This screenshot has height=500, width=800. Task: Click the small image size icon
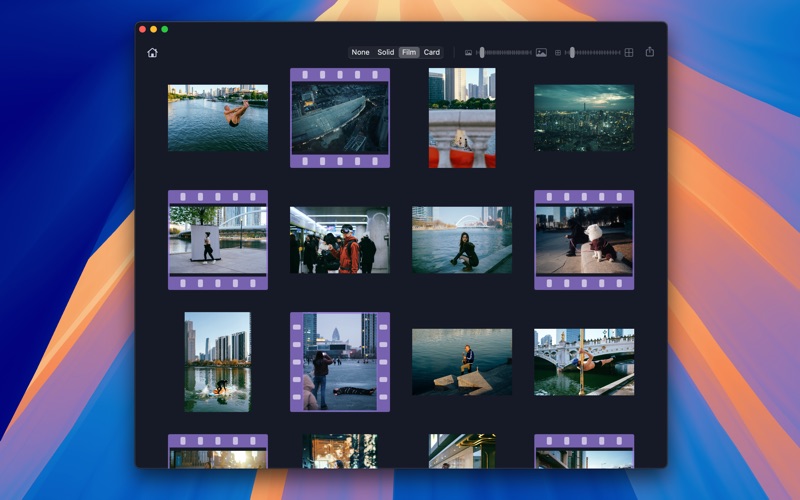click(468, 53)
